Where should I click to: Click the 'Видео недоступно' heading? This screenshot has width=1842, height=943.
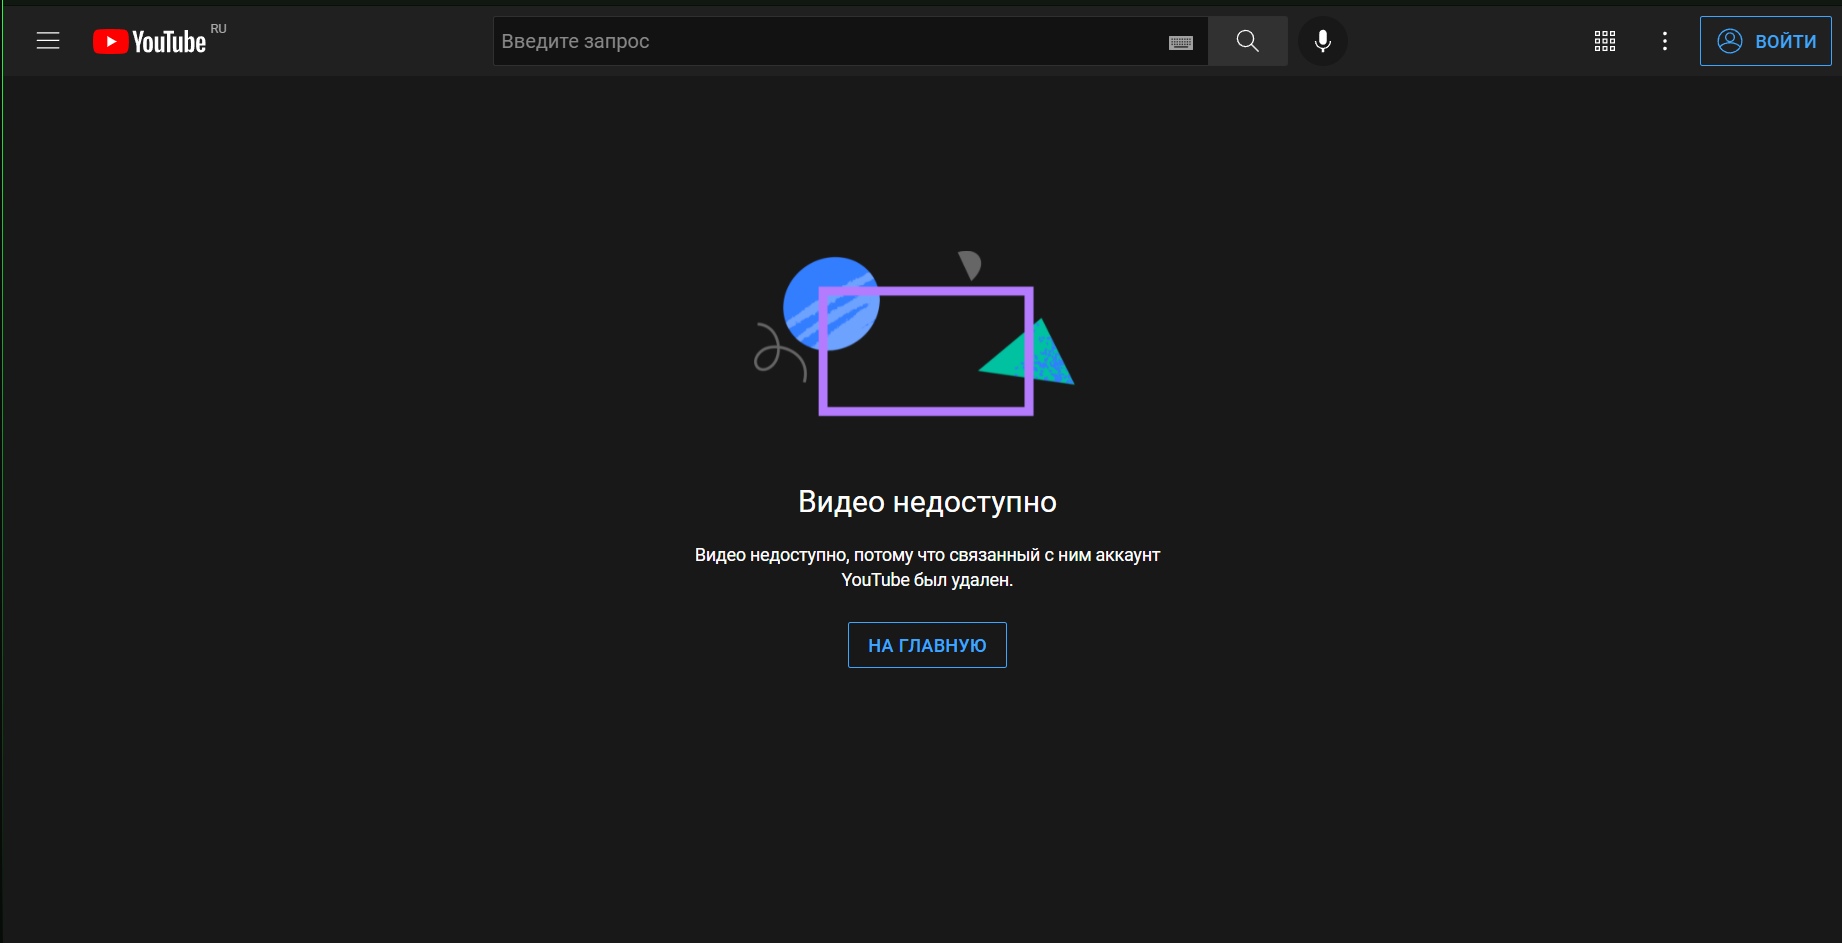[927, 502]
